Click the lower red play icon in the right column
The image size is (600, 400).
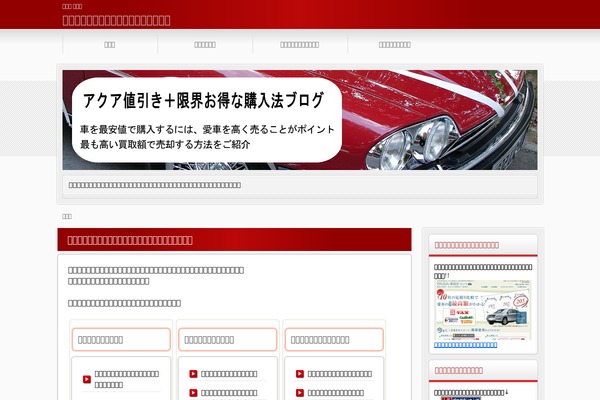(300, 393)
